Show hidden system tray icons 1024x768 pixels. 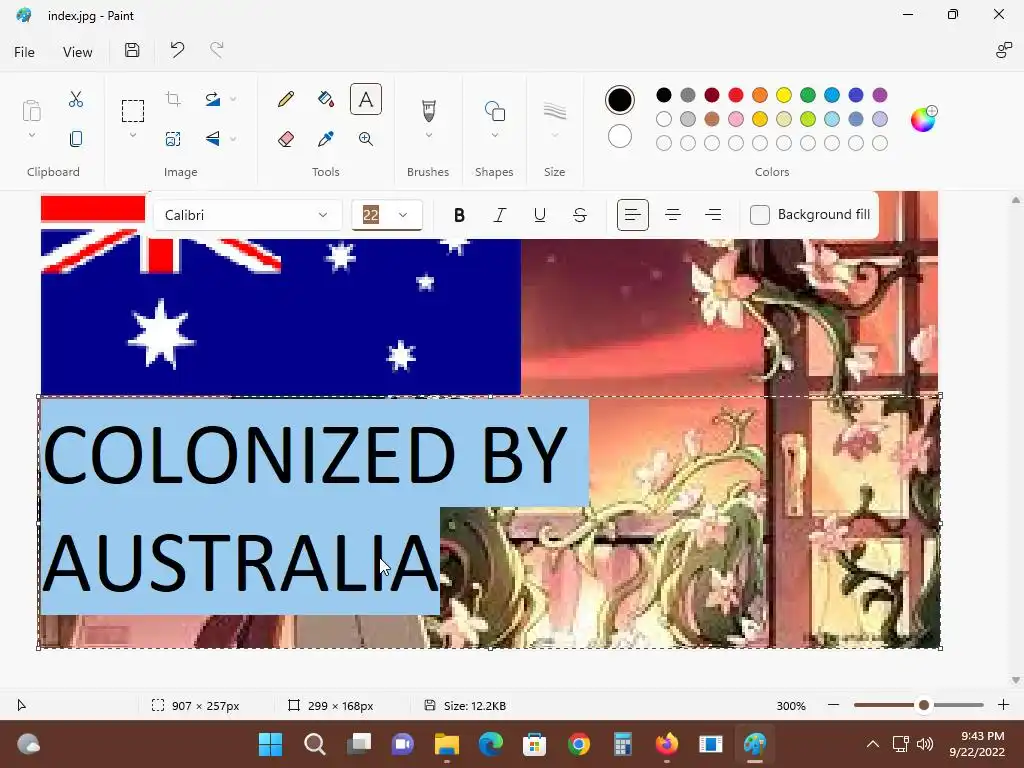872,744
